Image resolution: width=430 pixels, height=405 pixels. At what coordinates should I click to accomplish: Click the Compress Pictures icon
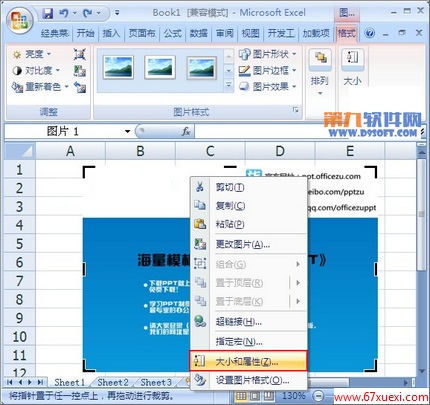pyautogui.click(x=80, y=54)
